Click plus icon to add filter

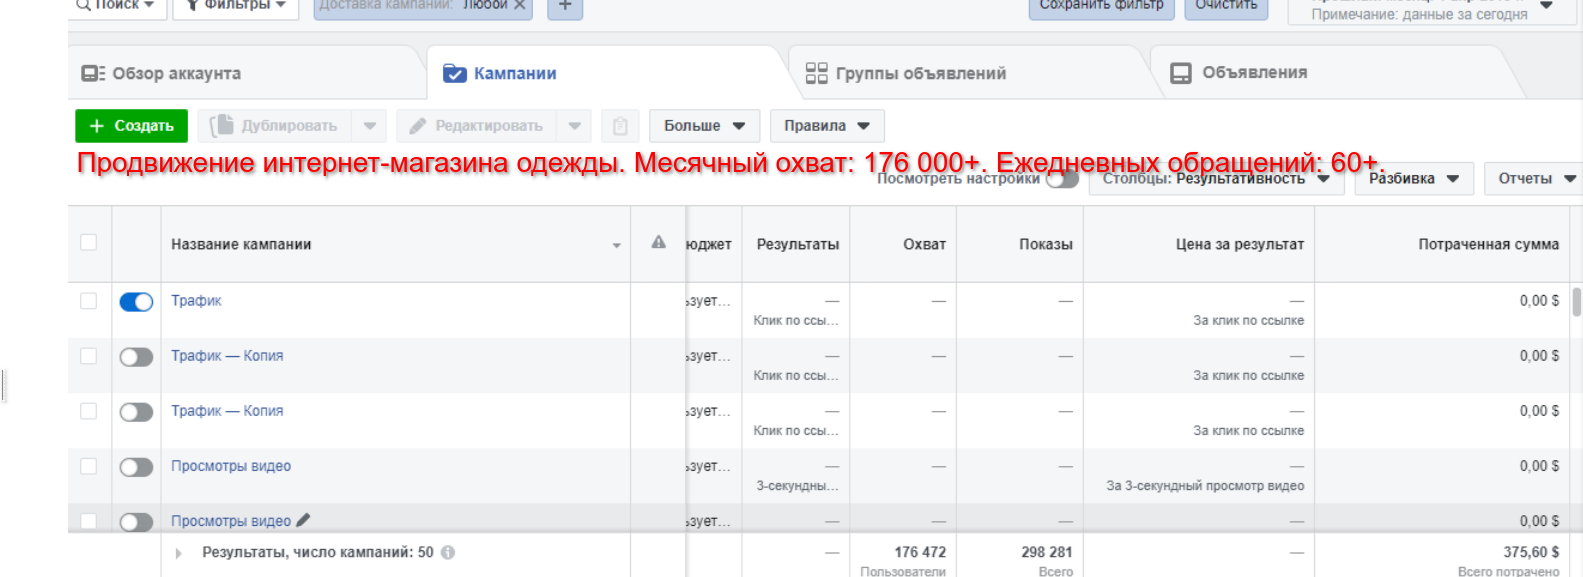pos(565,6)
